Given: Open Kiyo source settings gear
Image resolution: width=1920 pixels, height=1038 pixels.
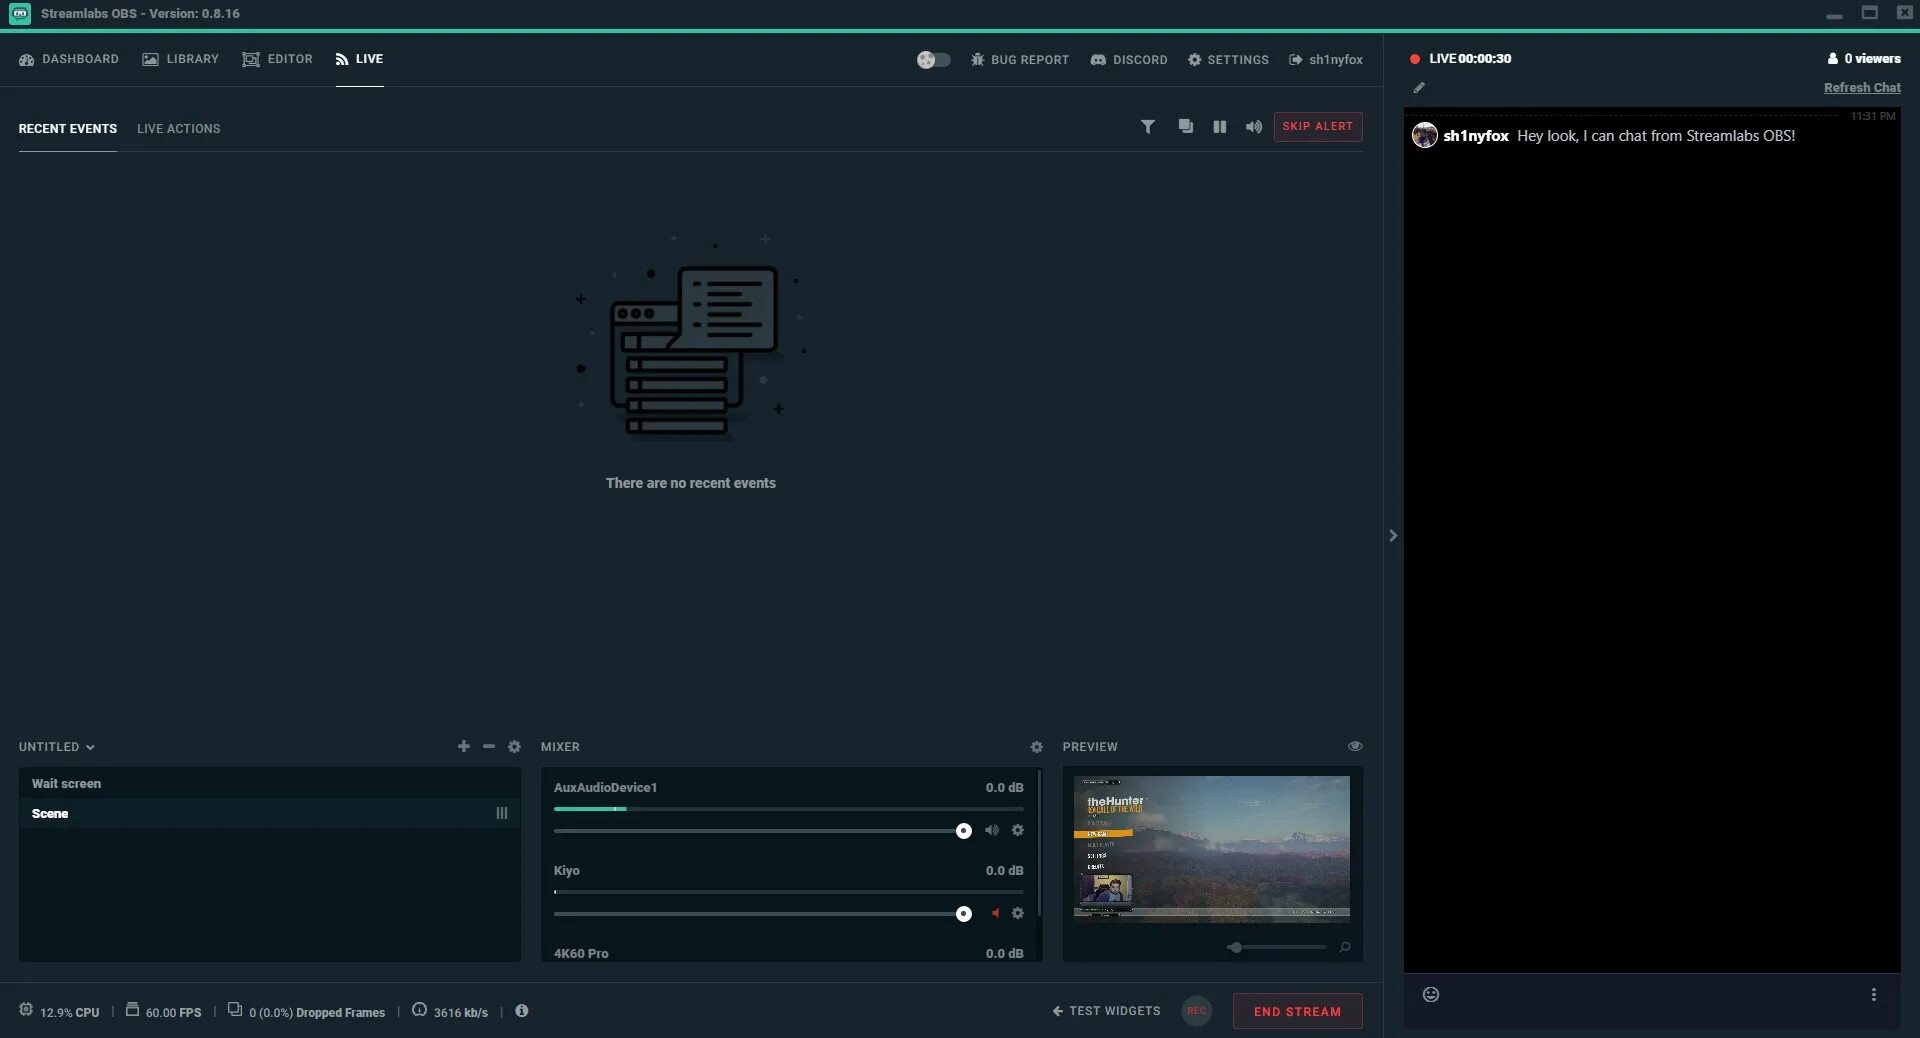Looking at the screenshot, I should click(x=1017, y=914).
